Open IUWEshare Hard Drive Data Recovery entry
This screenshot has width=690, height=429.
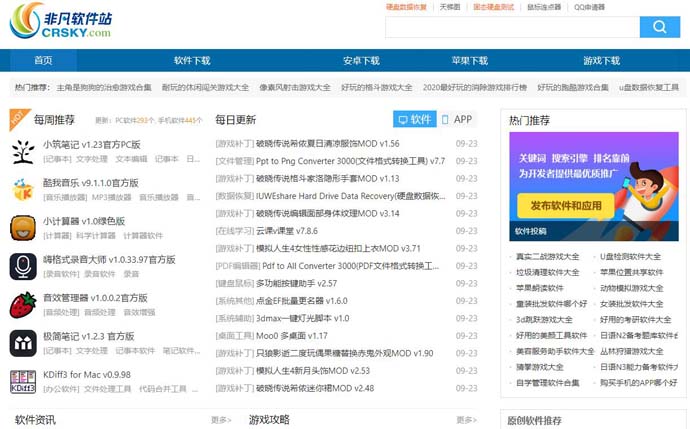click(351, 196)
